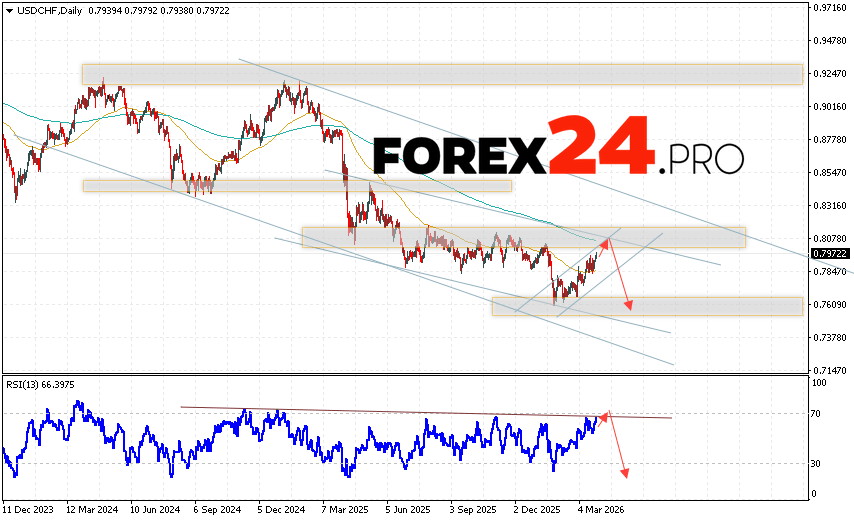The image size is (854, 521).
Task: Click price scale value 0.90160
Action: [830, 107]
